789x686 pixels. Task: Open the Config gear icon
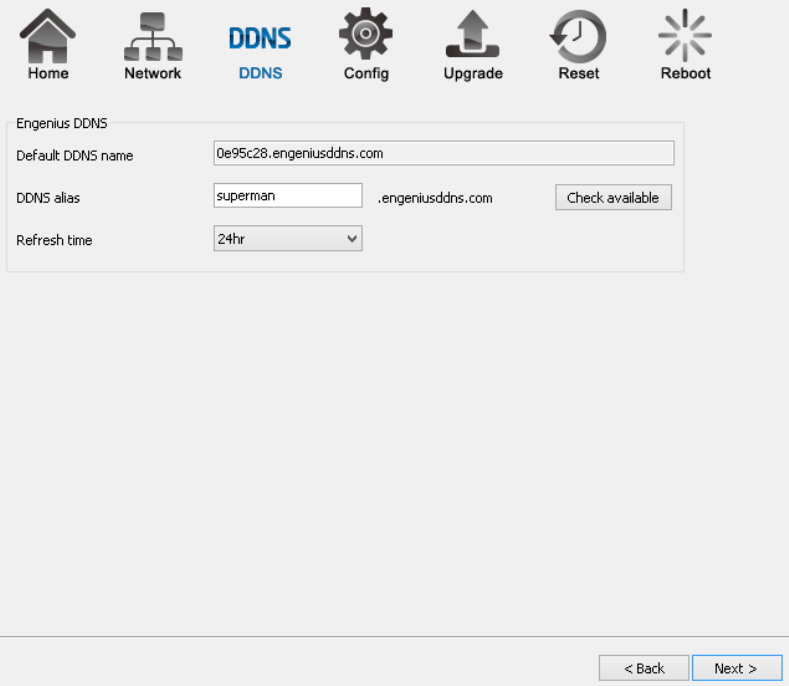click(366, 34)
